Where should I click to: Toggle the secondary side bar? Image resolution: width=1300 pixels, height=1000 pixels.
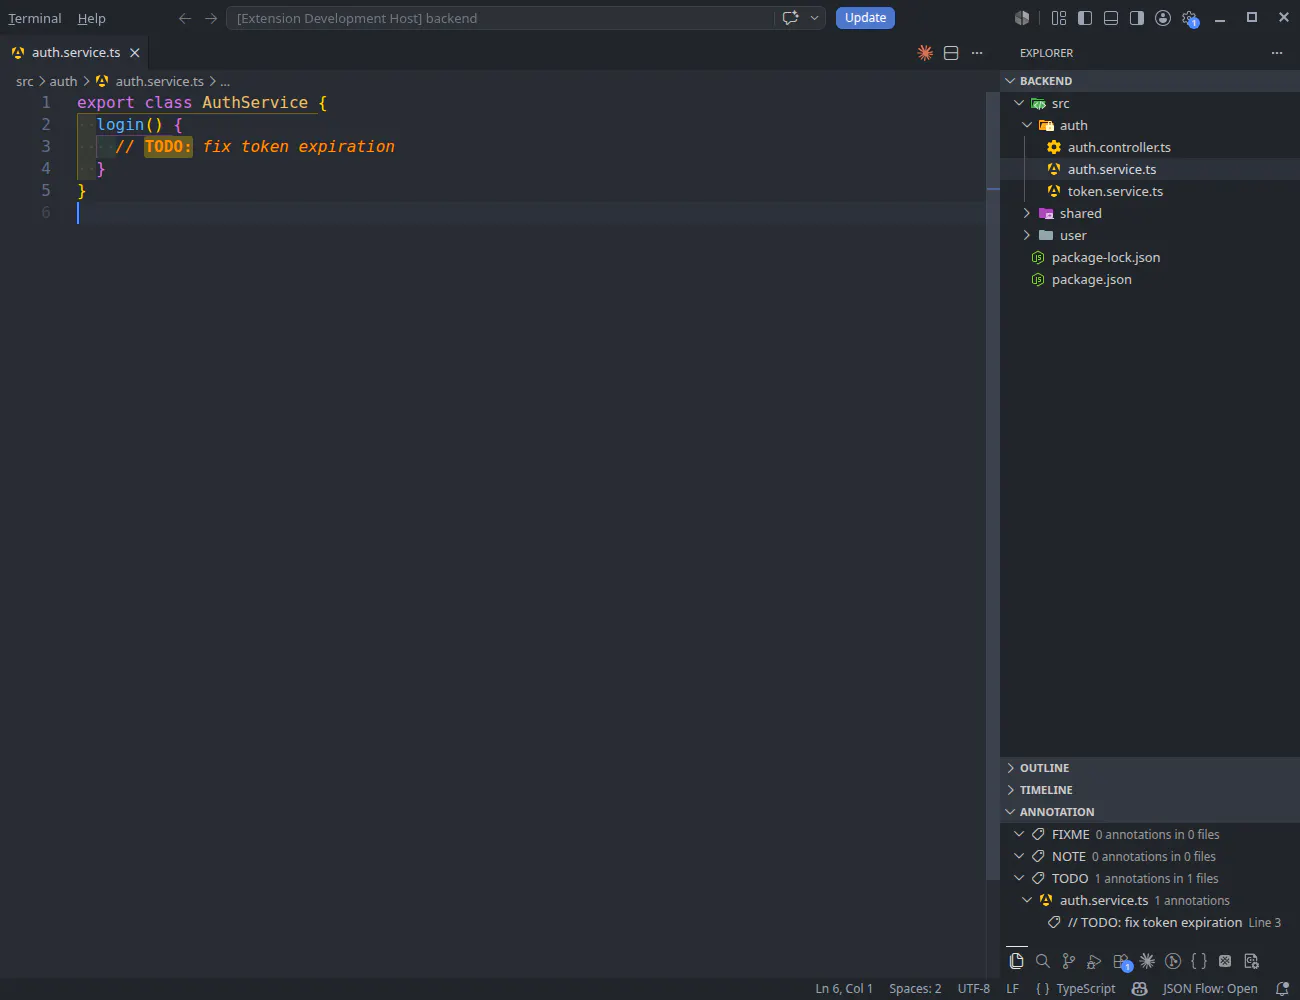[x=1137, y=18]
